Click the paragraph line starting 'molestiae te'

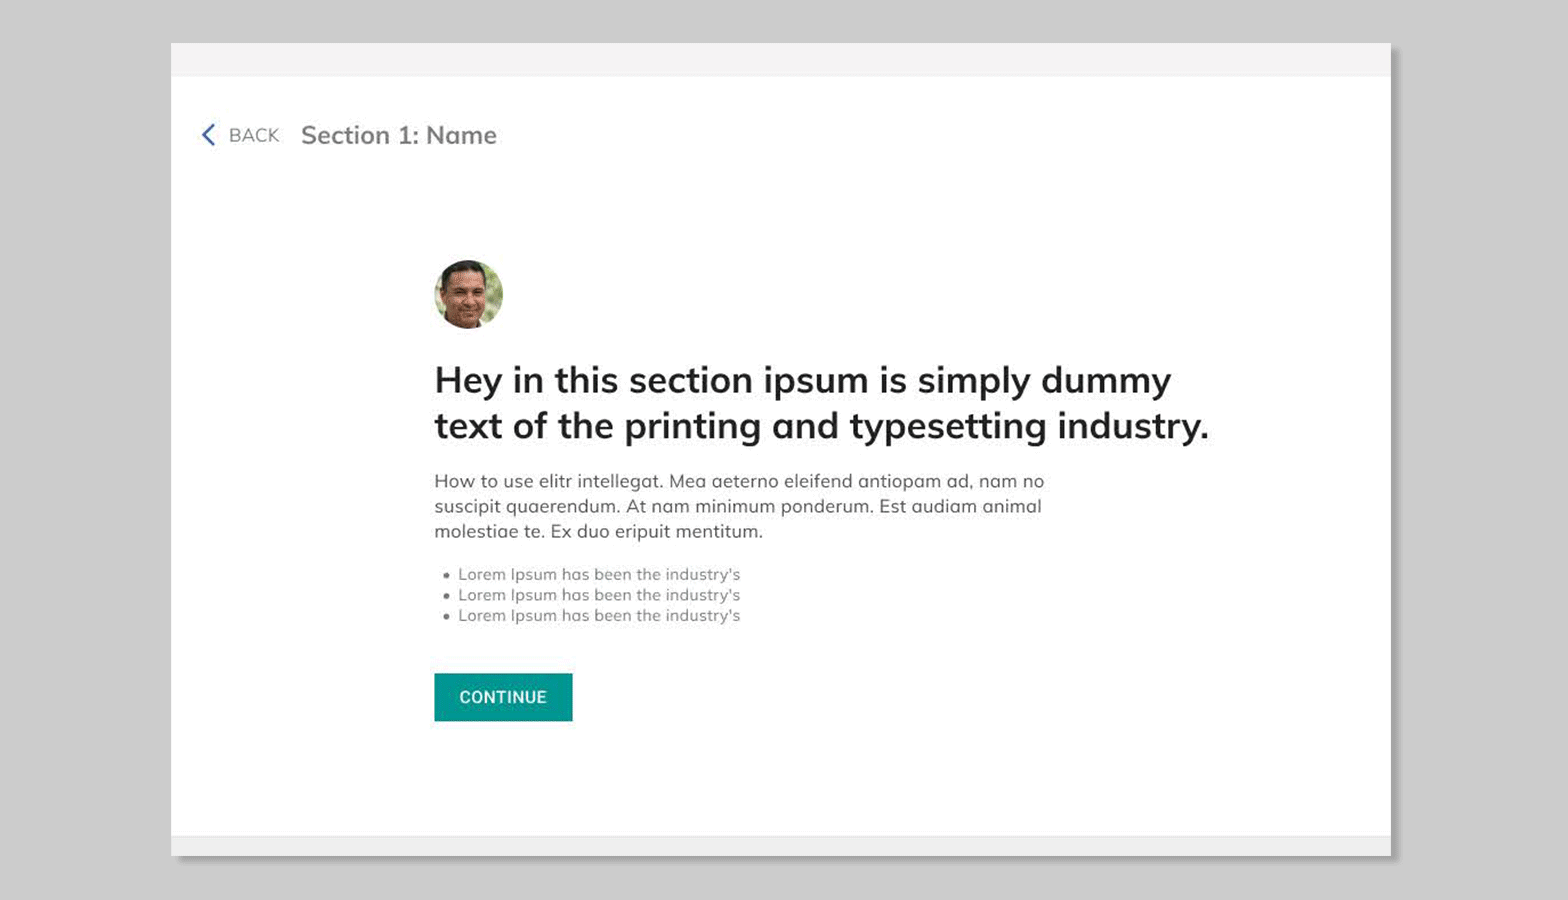pyautogui.click(x=598, y=531)
